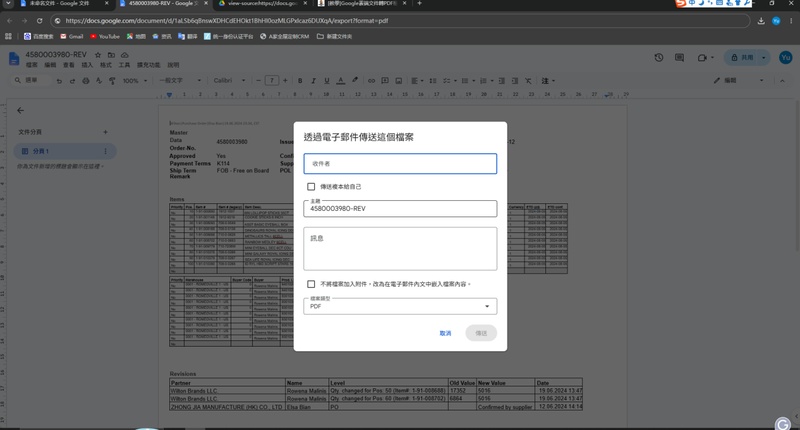Add a document tab with the plus icon
This screenshot has height=430, width=800.
tap(106, 132)
